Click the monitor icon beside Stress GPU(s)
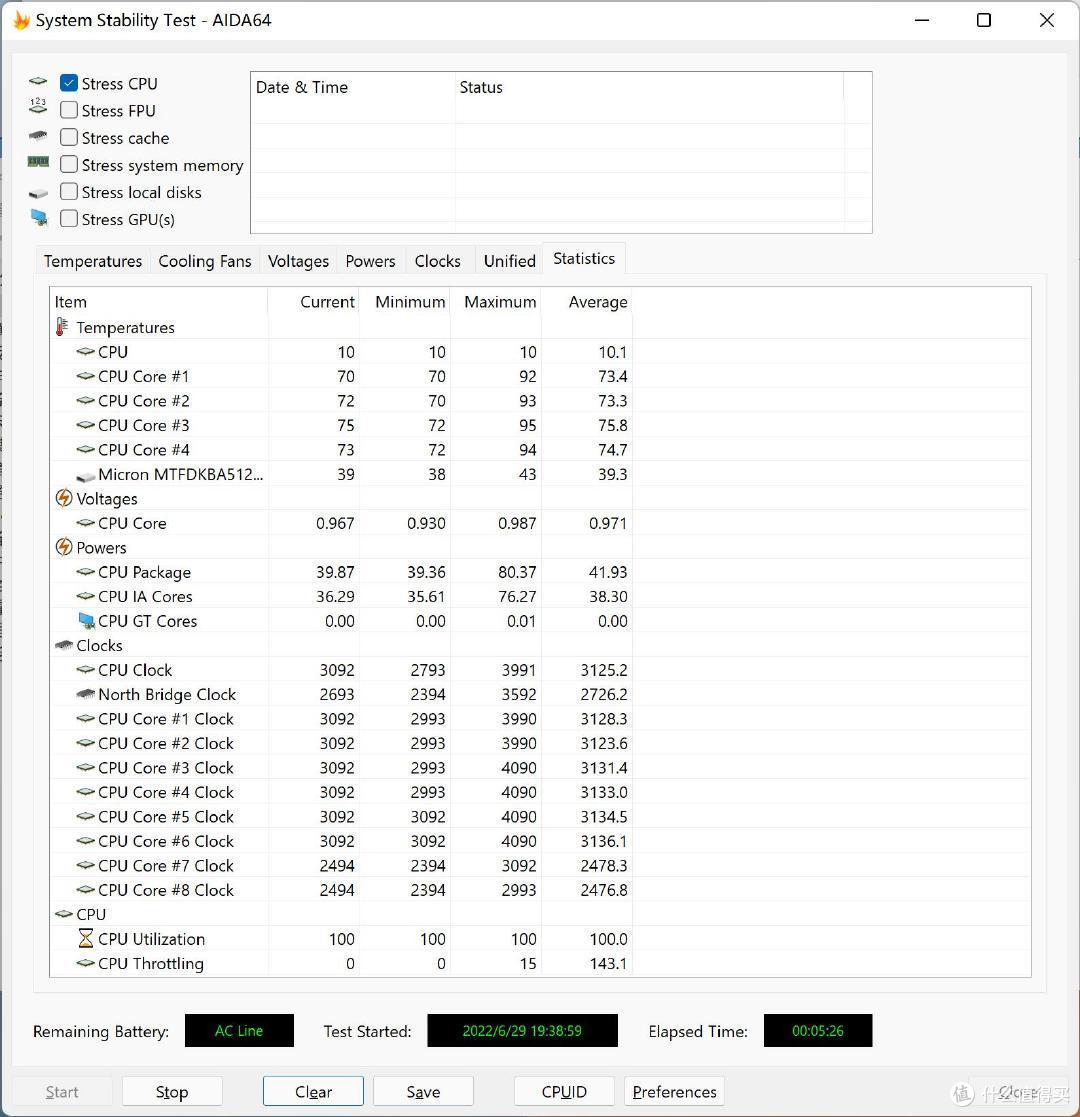The width and height of the screenshot is (1080, 1117). coord(39,217)
